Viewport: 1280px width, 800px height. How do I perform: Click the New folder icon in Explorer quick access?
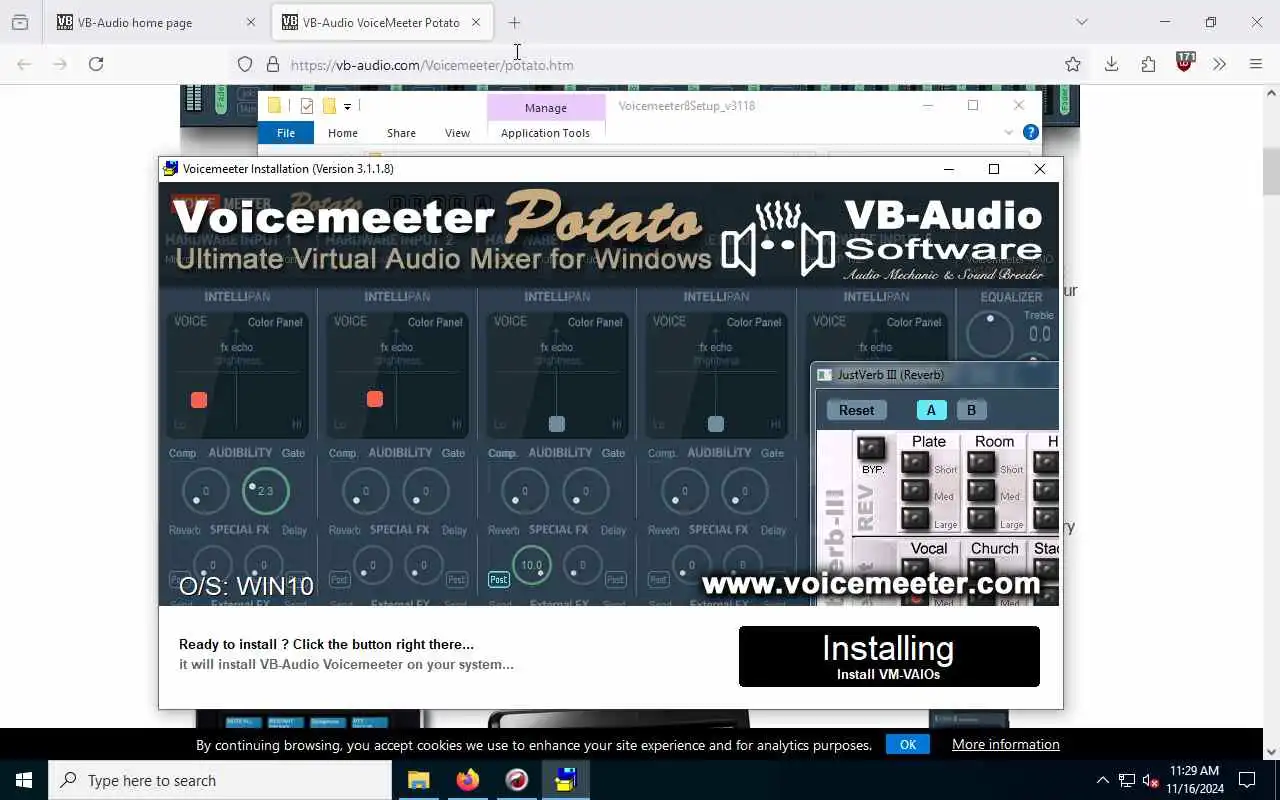pos(328,106)
